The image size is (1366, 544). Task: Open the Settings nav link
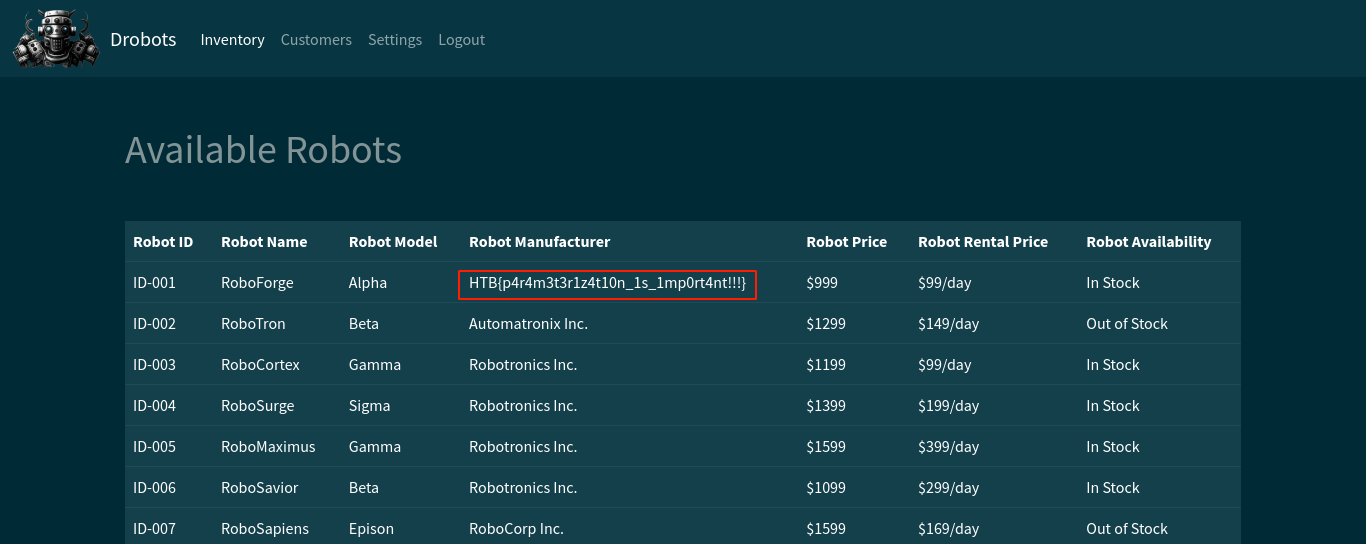(395, 40)
